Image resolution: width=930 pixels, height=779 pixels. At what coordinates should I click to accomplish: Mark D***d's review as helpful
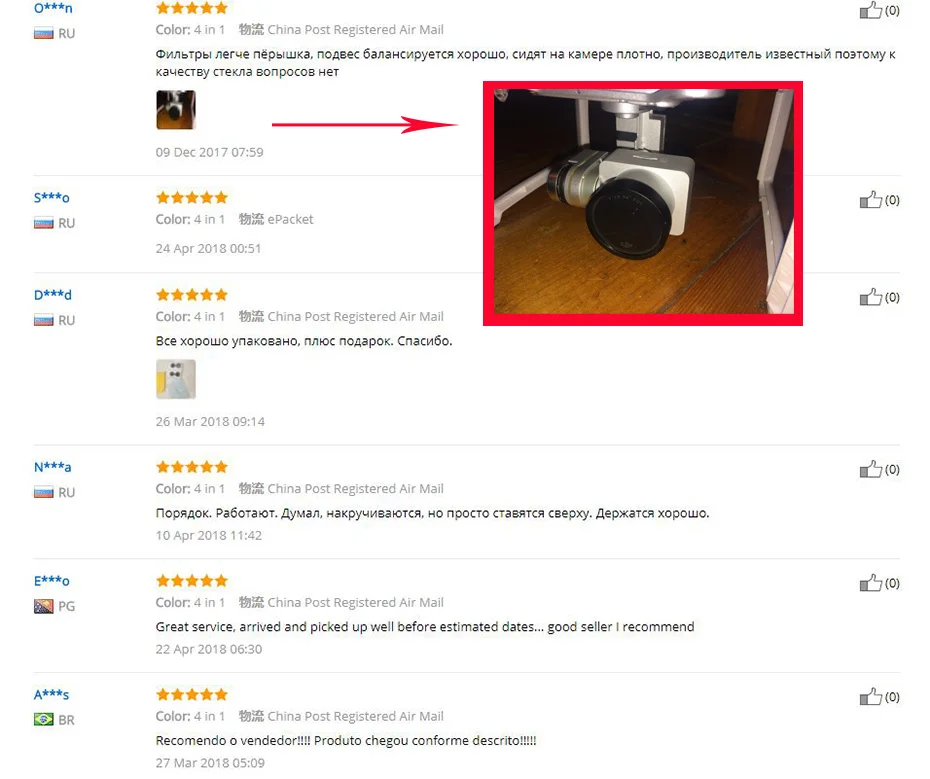871,297
